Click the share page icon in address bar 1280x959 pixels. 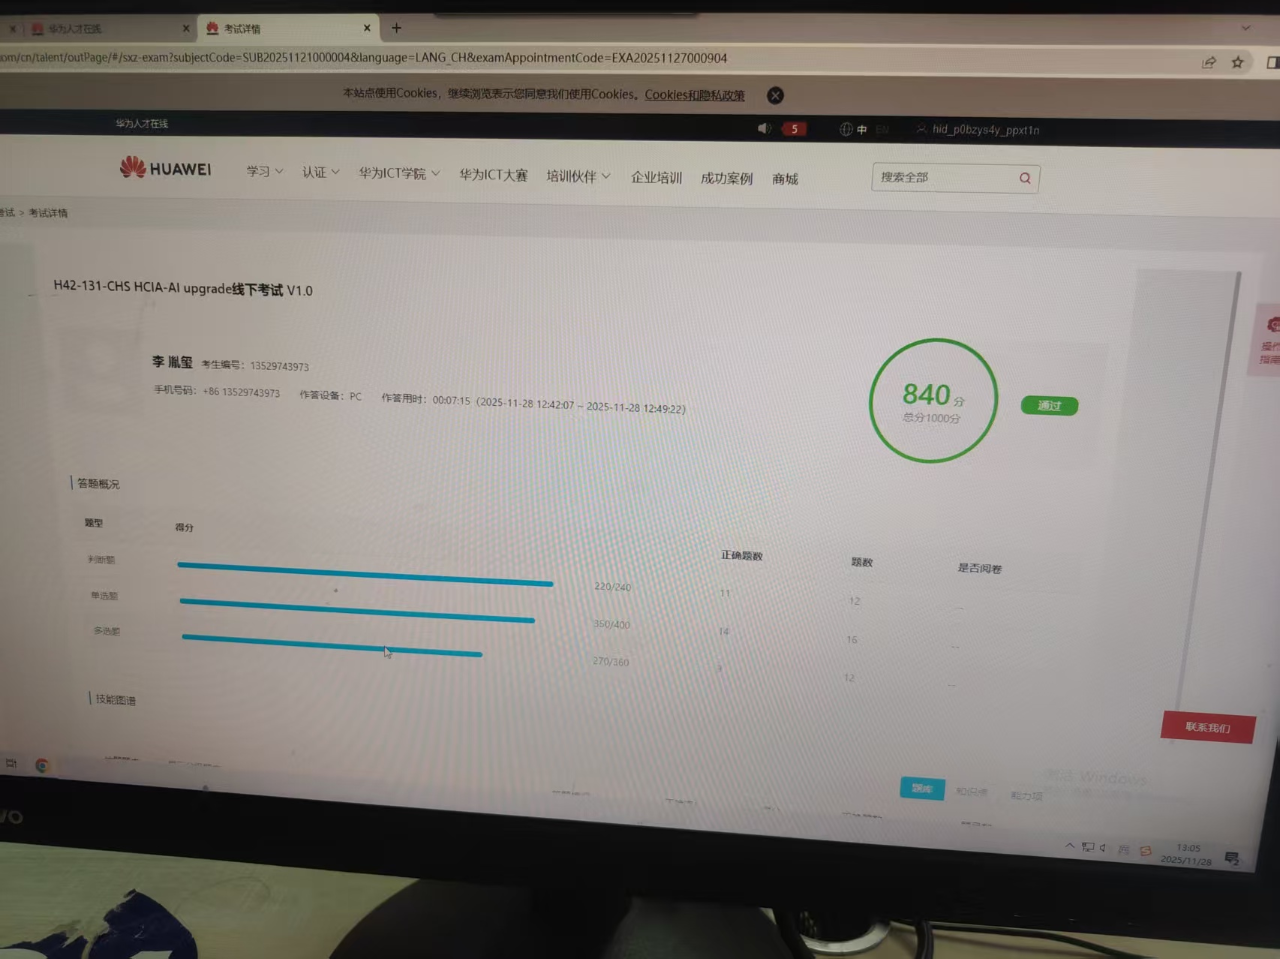coord(1209,62)
